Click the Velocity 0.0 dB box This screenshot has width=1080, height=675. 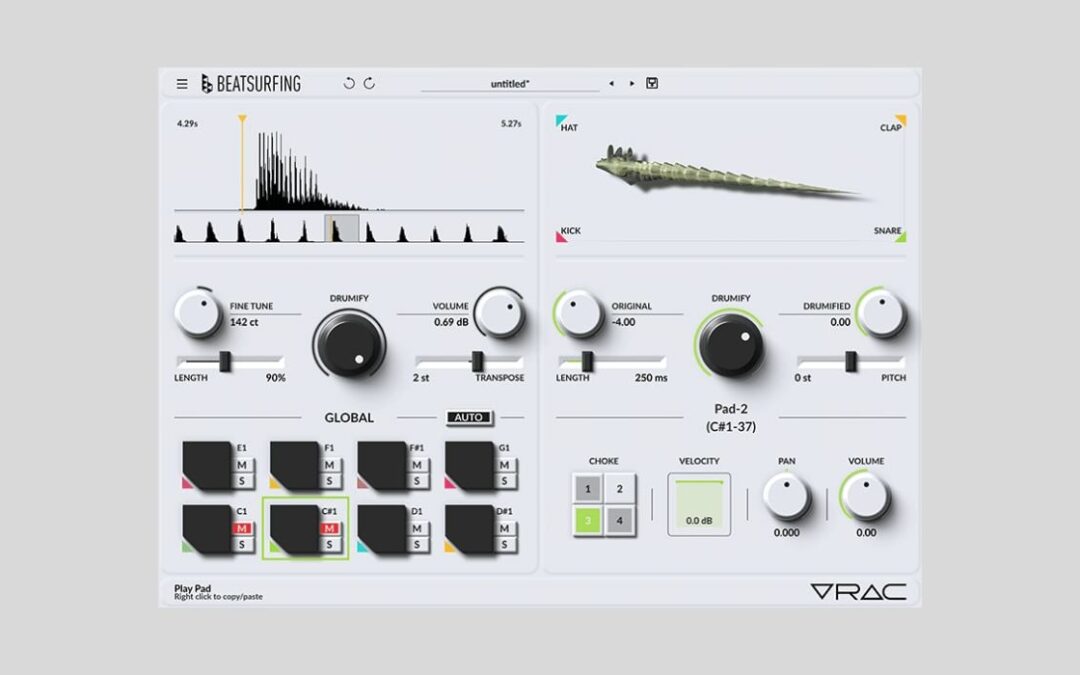point(699,504)
